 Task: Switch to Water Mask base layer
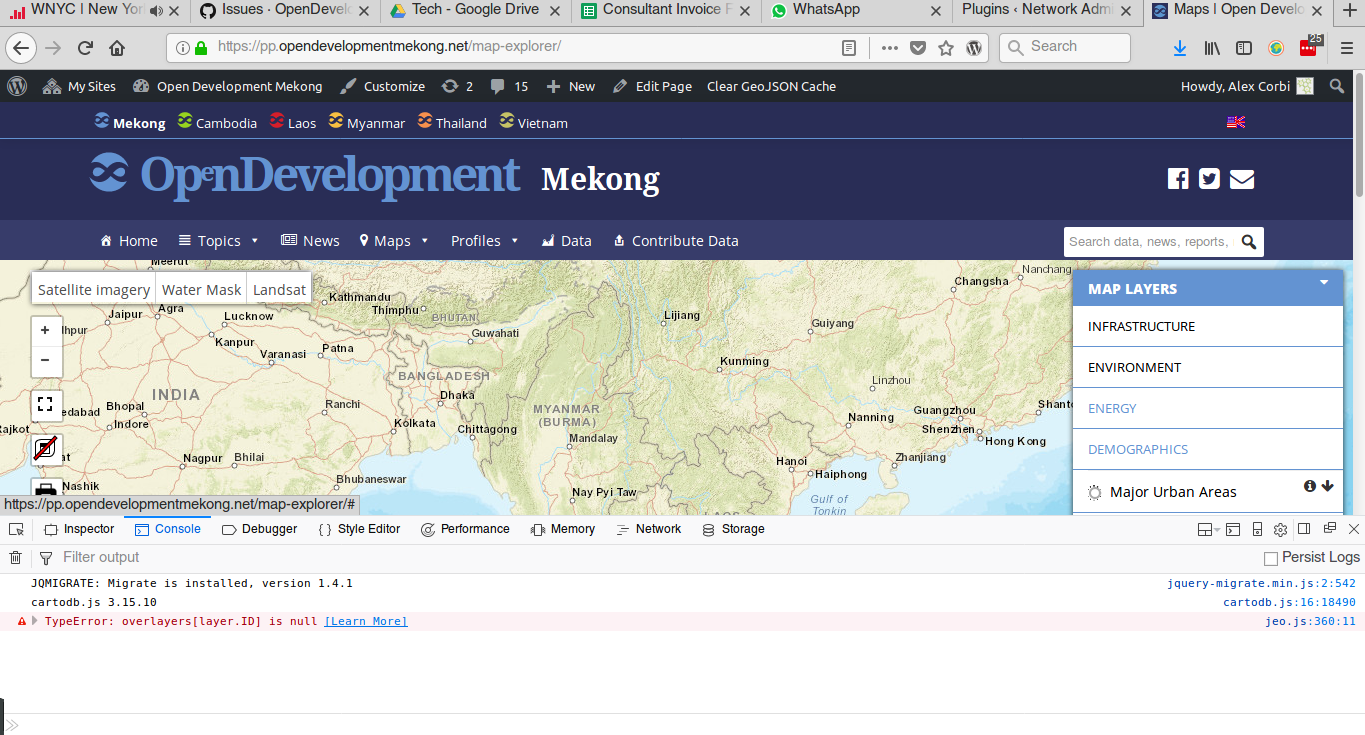(202, 290)
